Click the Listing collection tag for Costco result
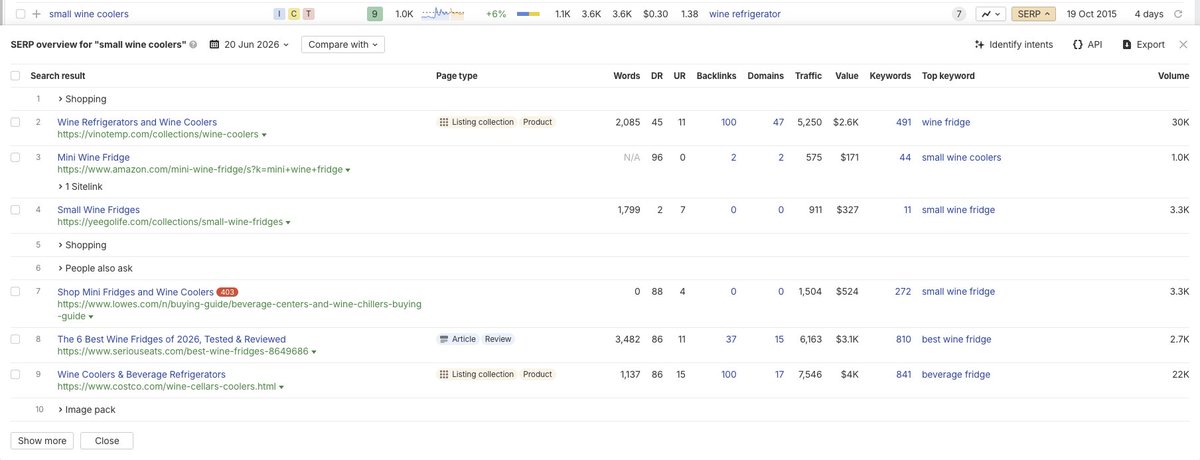Screen dimensions: 1200x460 tap(477, 374)
